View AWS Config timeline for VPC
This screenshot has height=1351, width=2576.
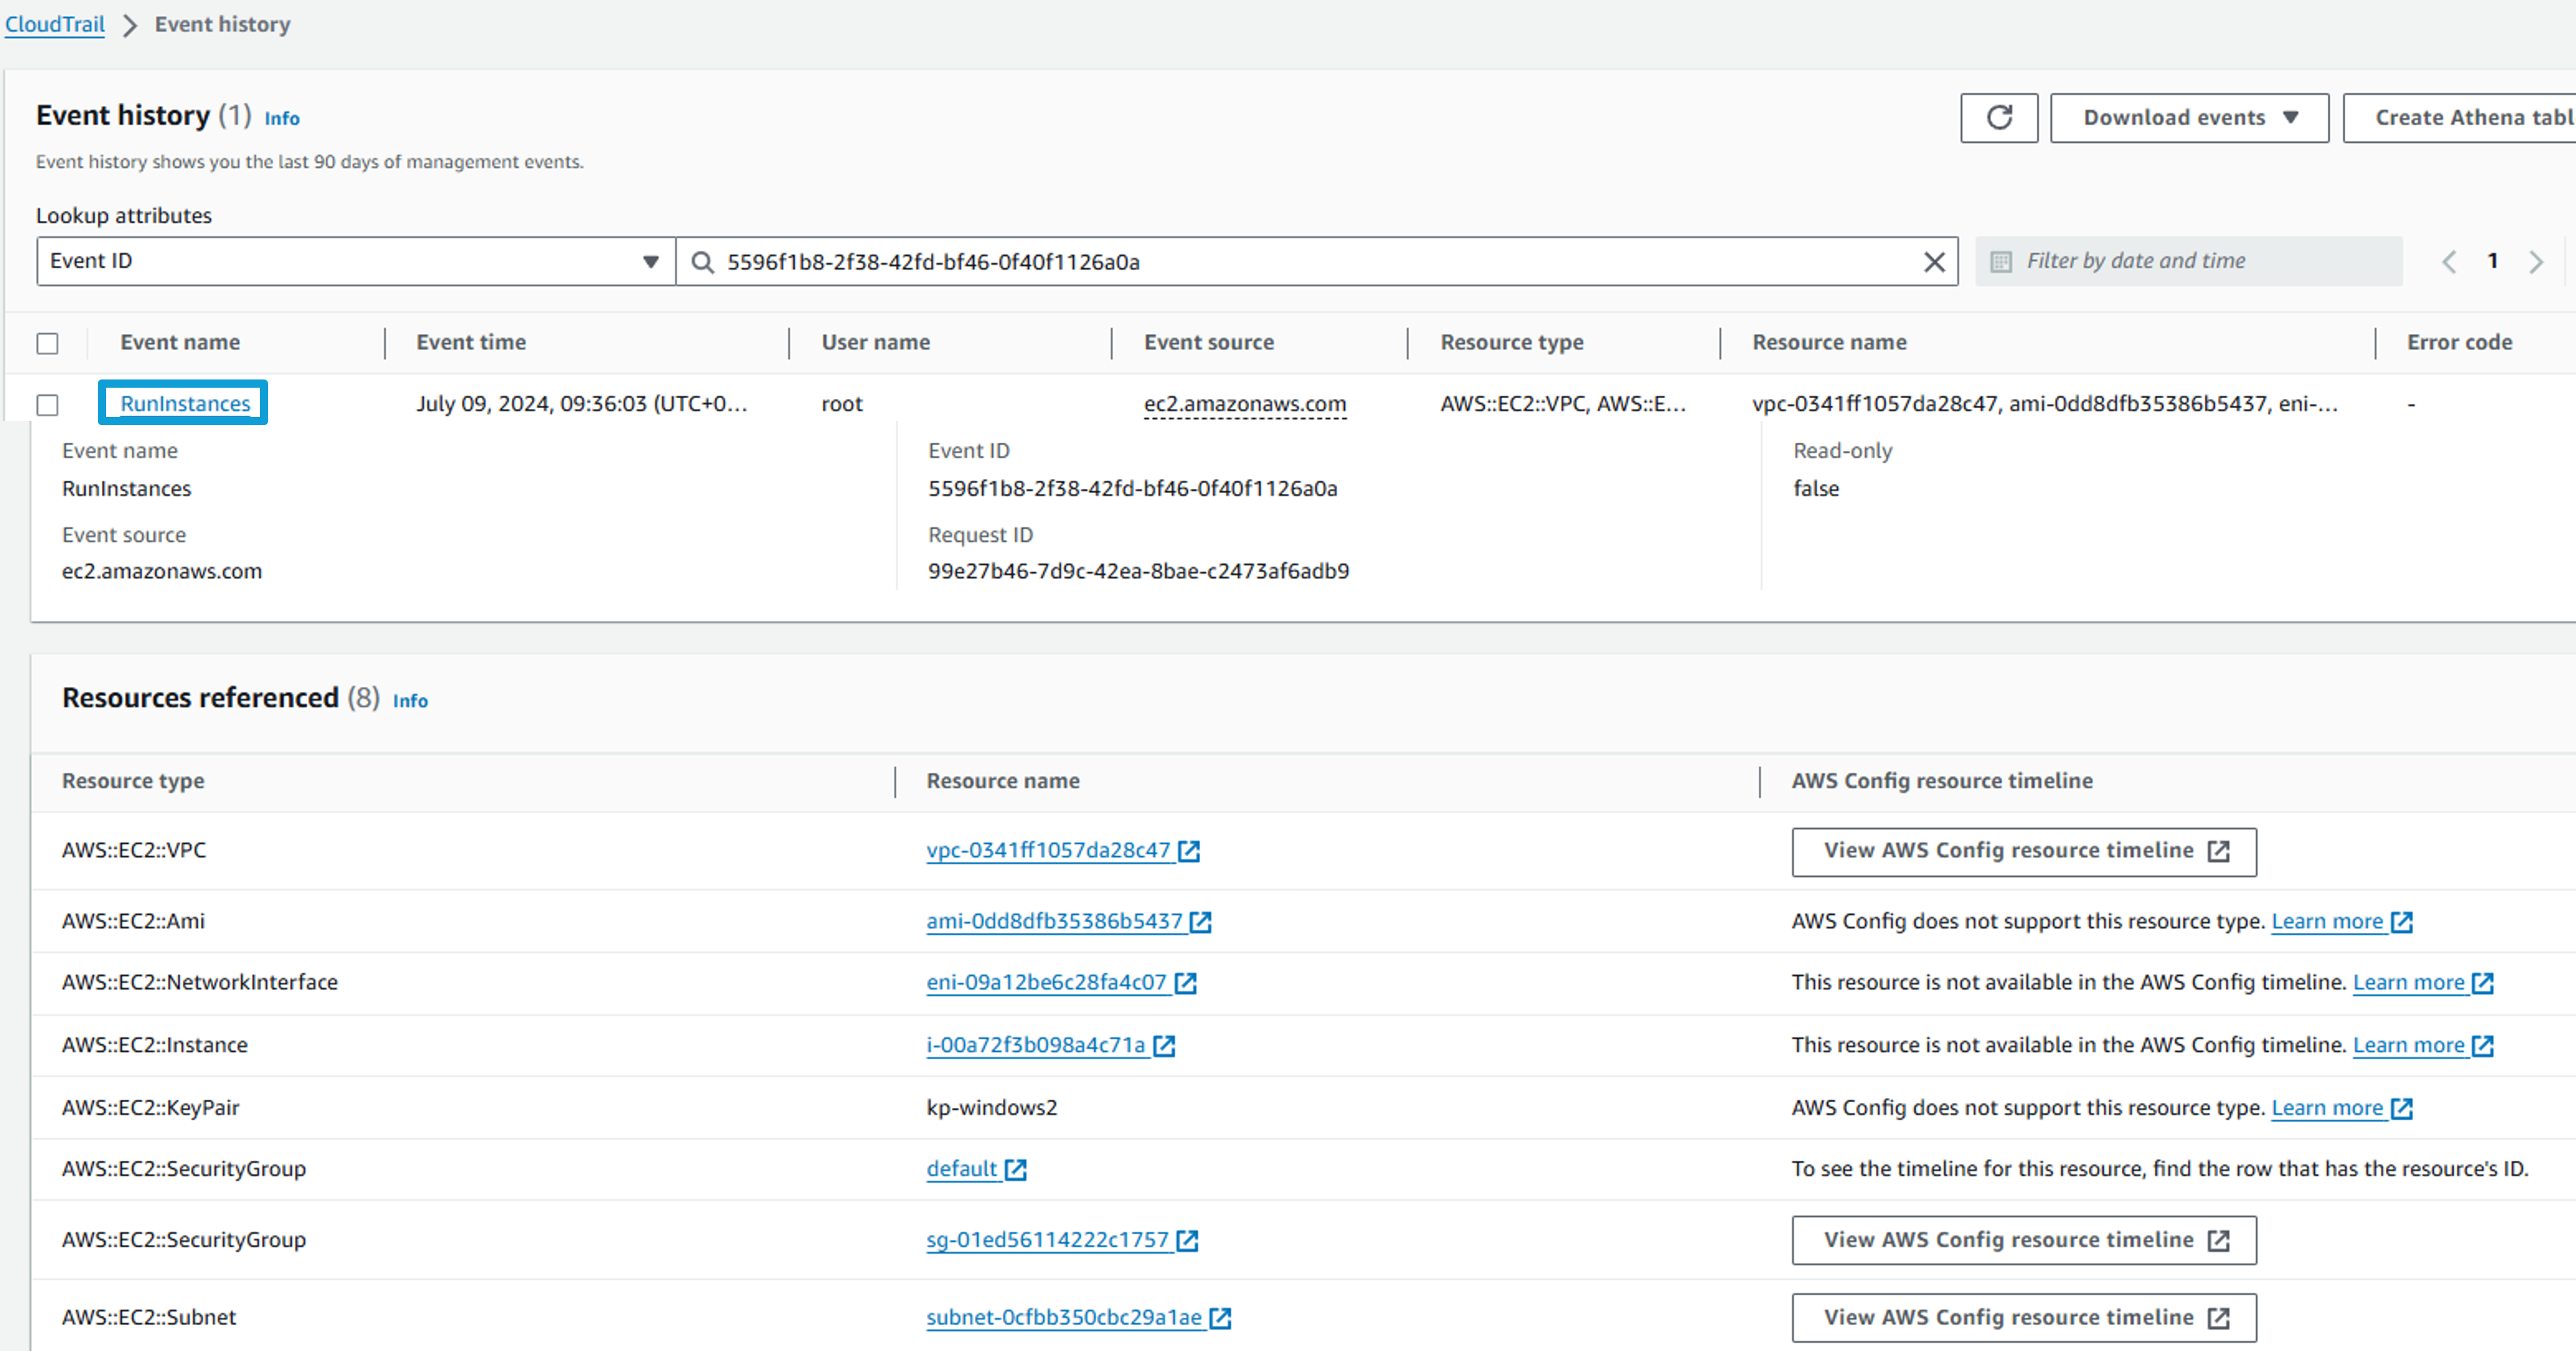(x=2024, y=851)
